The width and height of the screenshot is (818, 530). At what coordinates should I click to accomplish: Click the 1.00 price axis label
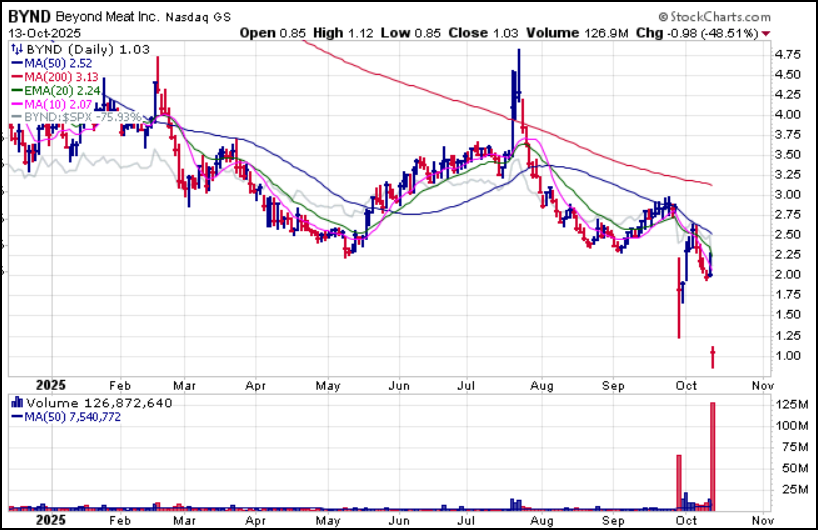788,355
